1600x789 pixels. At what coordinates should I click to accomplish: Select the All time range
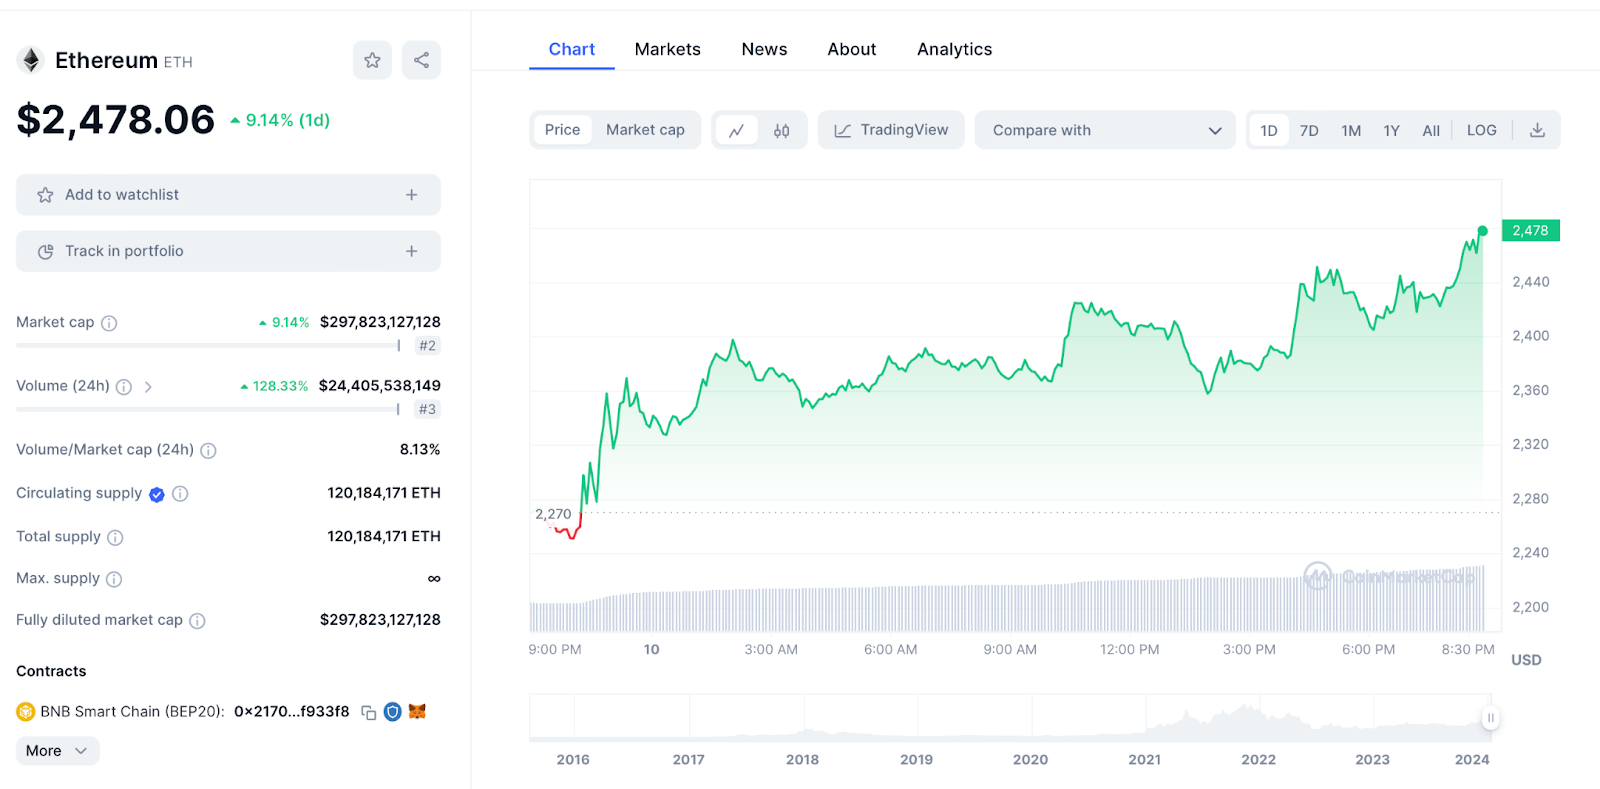click(x=1431, y=130)
